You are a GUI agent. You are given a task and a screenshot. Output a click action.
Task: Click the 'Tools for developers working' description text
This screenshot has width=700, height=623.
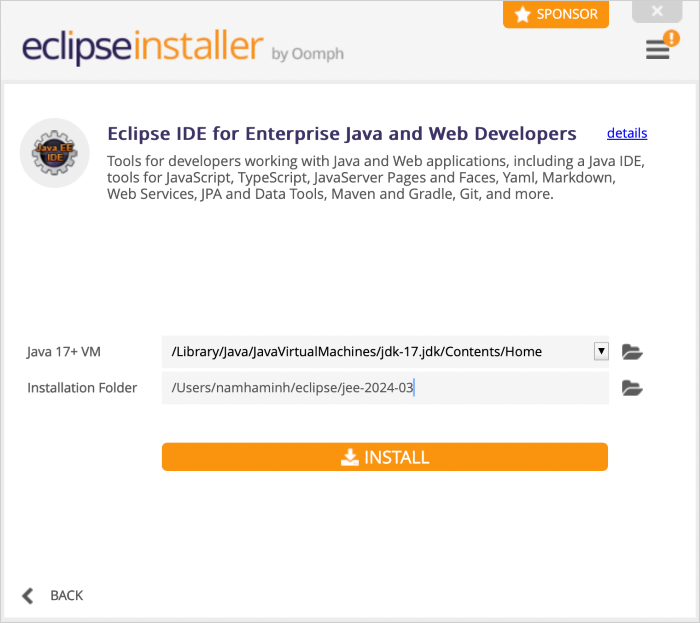(x=376, y=178)
